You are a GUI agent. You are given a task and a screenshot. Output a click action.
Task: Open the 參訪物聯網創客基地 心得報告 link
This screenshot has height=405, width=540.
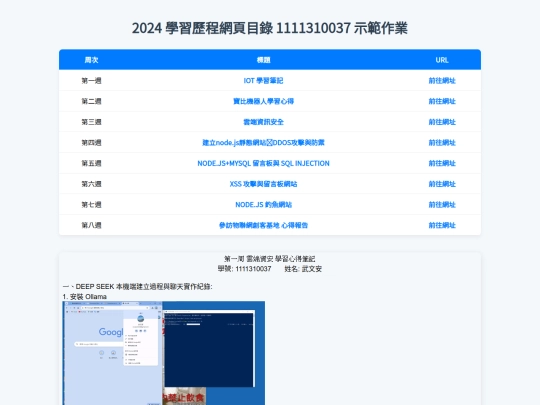pos(263,225)
